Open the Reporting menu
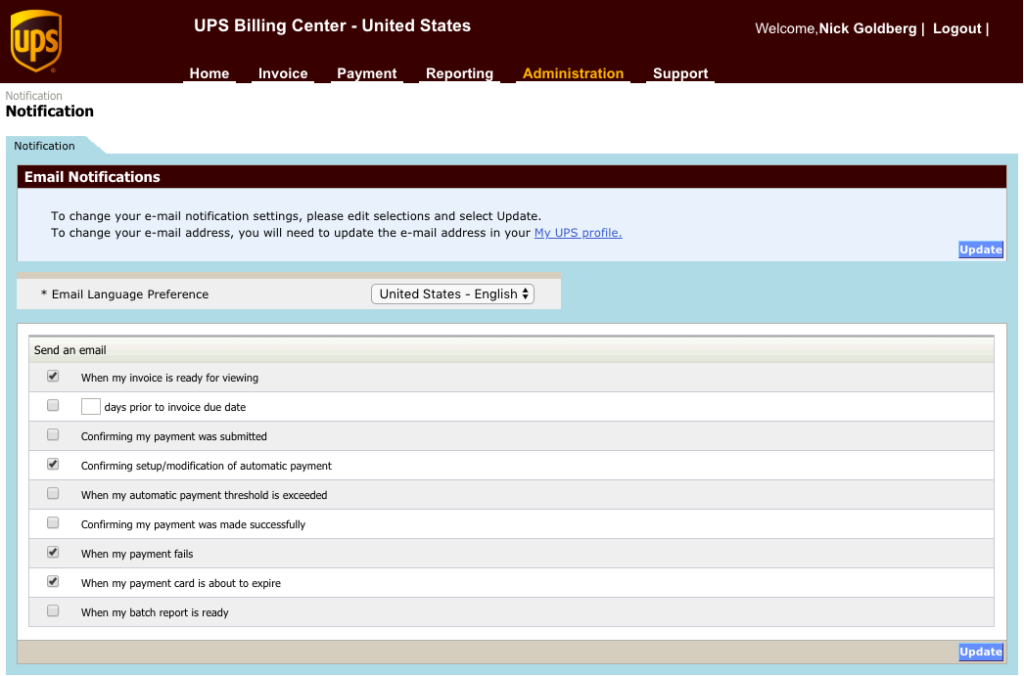This screenshot has width=1024, height=676. 459,73
